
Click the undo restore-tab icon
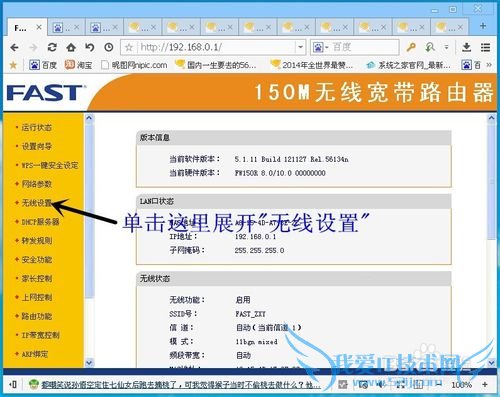pyautogui.click(x=90, y=47)
